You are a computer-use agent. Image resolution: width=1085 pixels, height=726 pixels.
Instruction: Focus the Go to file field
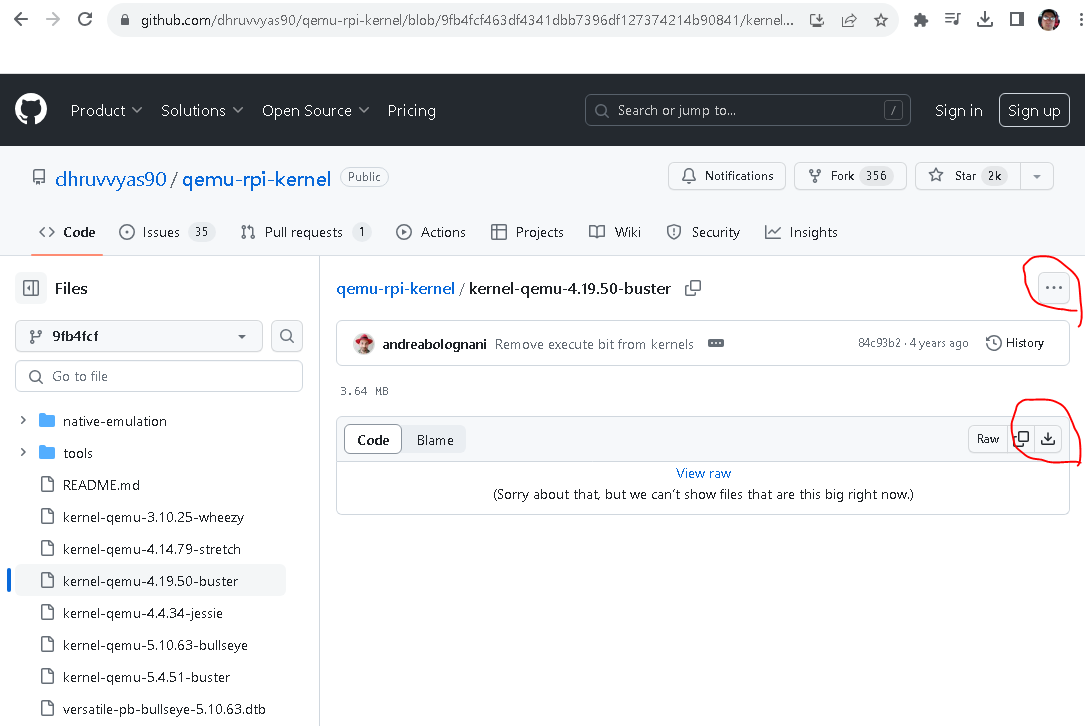click(158, 376)
